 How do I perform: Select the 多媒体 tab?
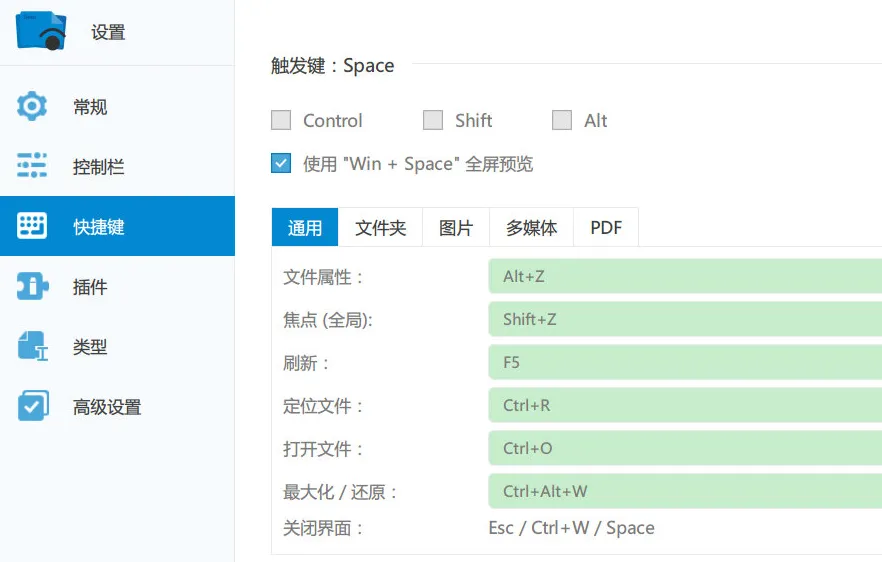point(531,228)
